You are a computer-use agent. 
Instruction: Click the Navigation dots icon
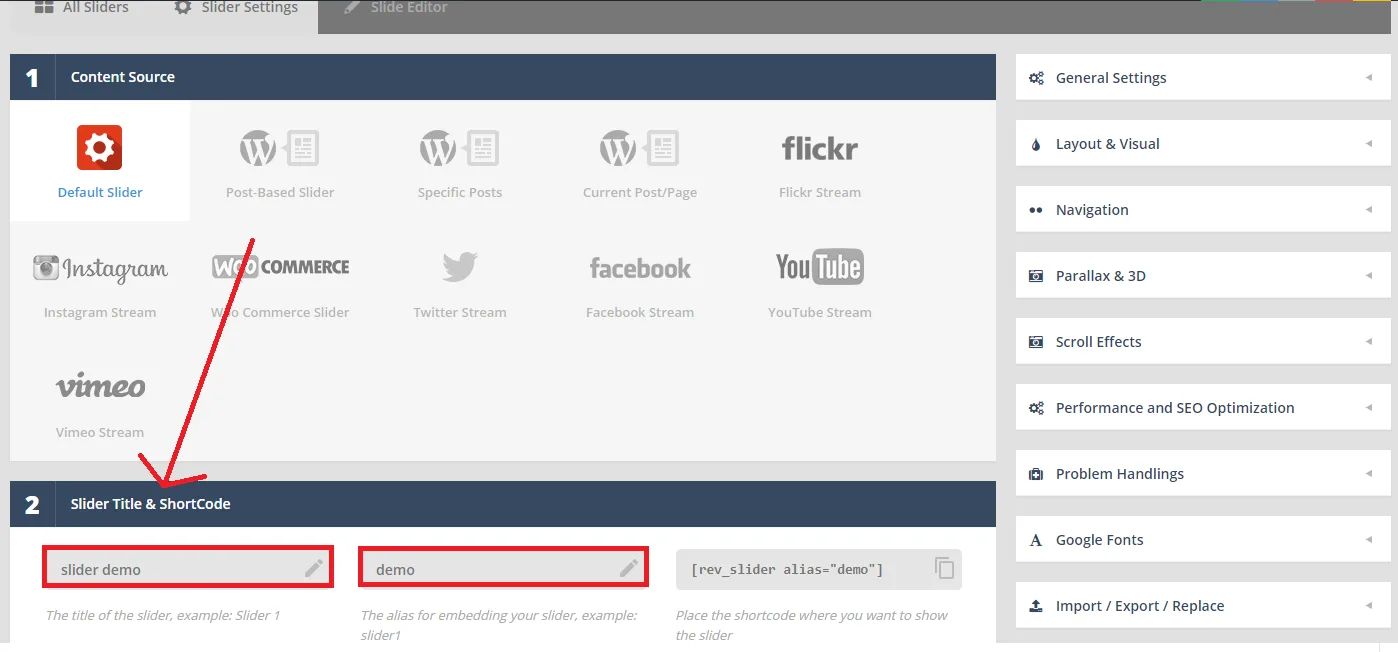coord(1036,210)
